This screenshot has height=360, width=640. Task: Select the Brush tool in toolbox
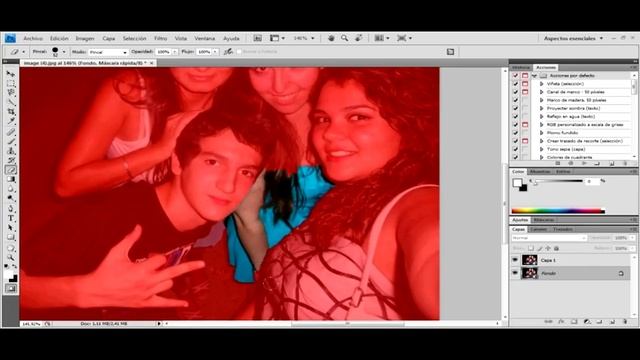[11, 142]
